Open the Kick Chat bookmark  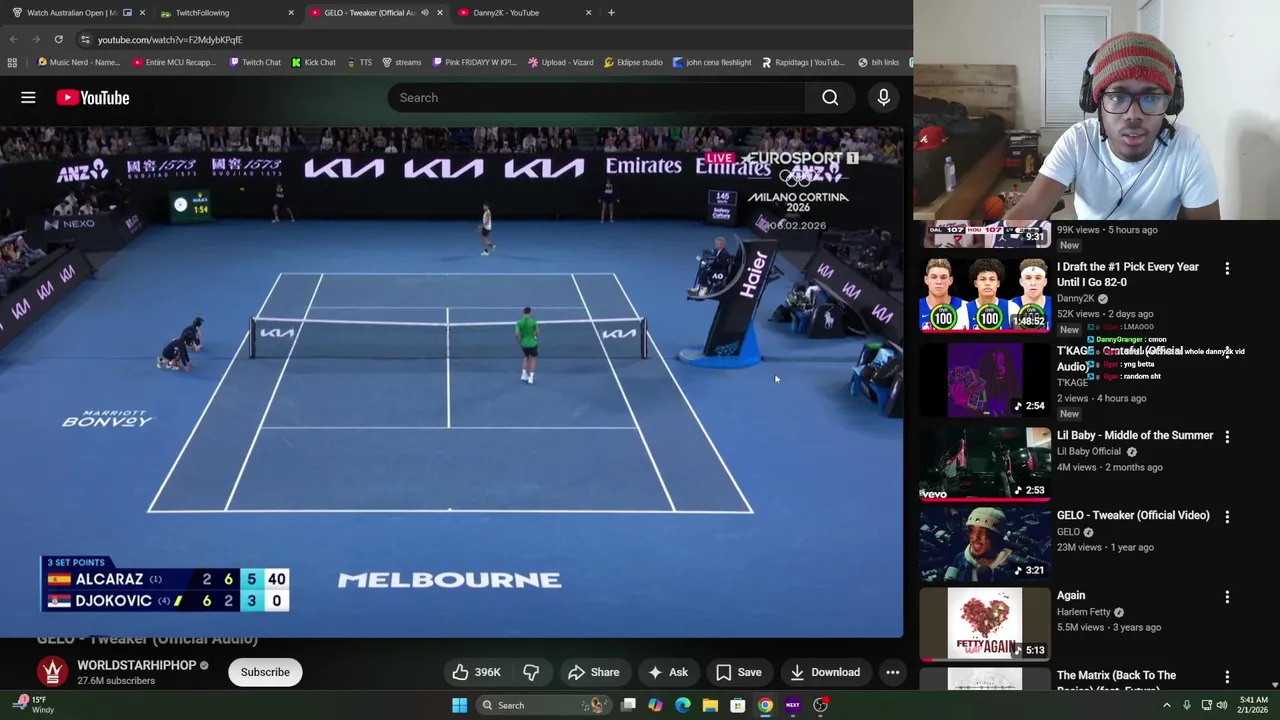pos(313,62)
